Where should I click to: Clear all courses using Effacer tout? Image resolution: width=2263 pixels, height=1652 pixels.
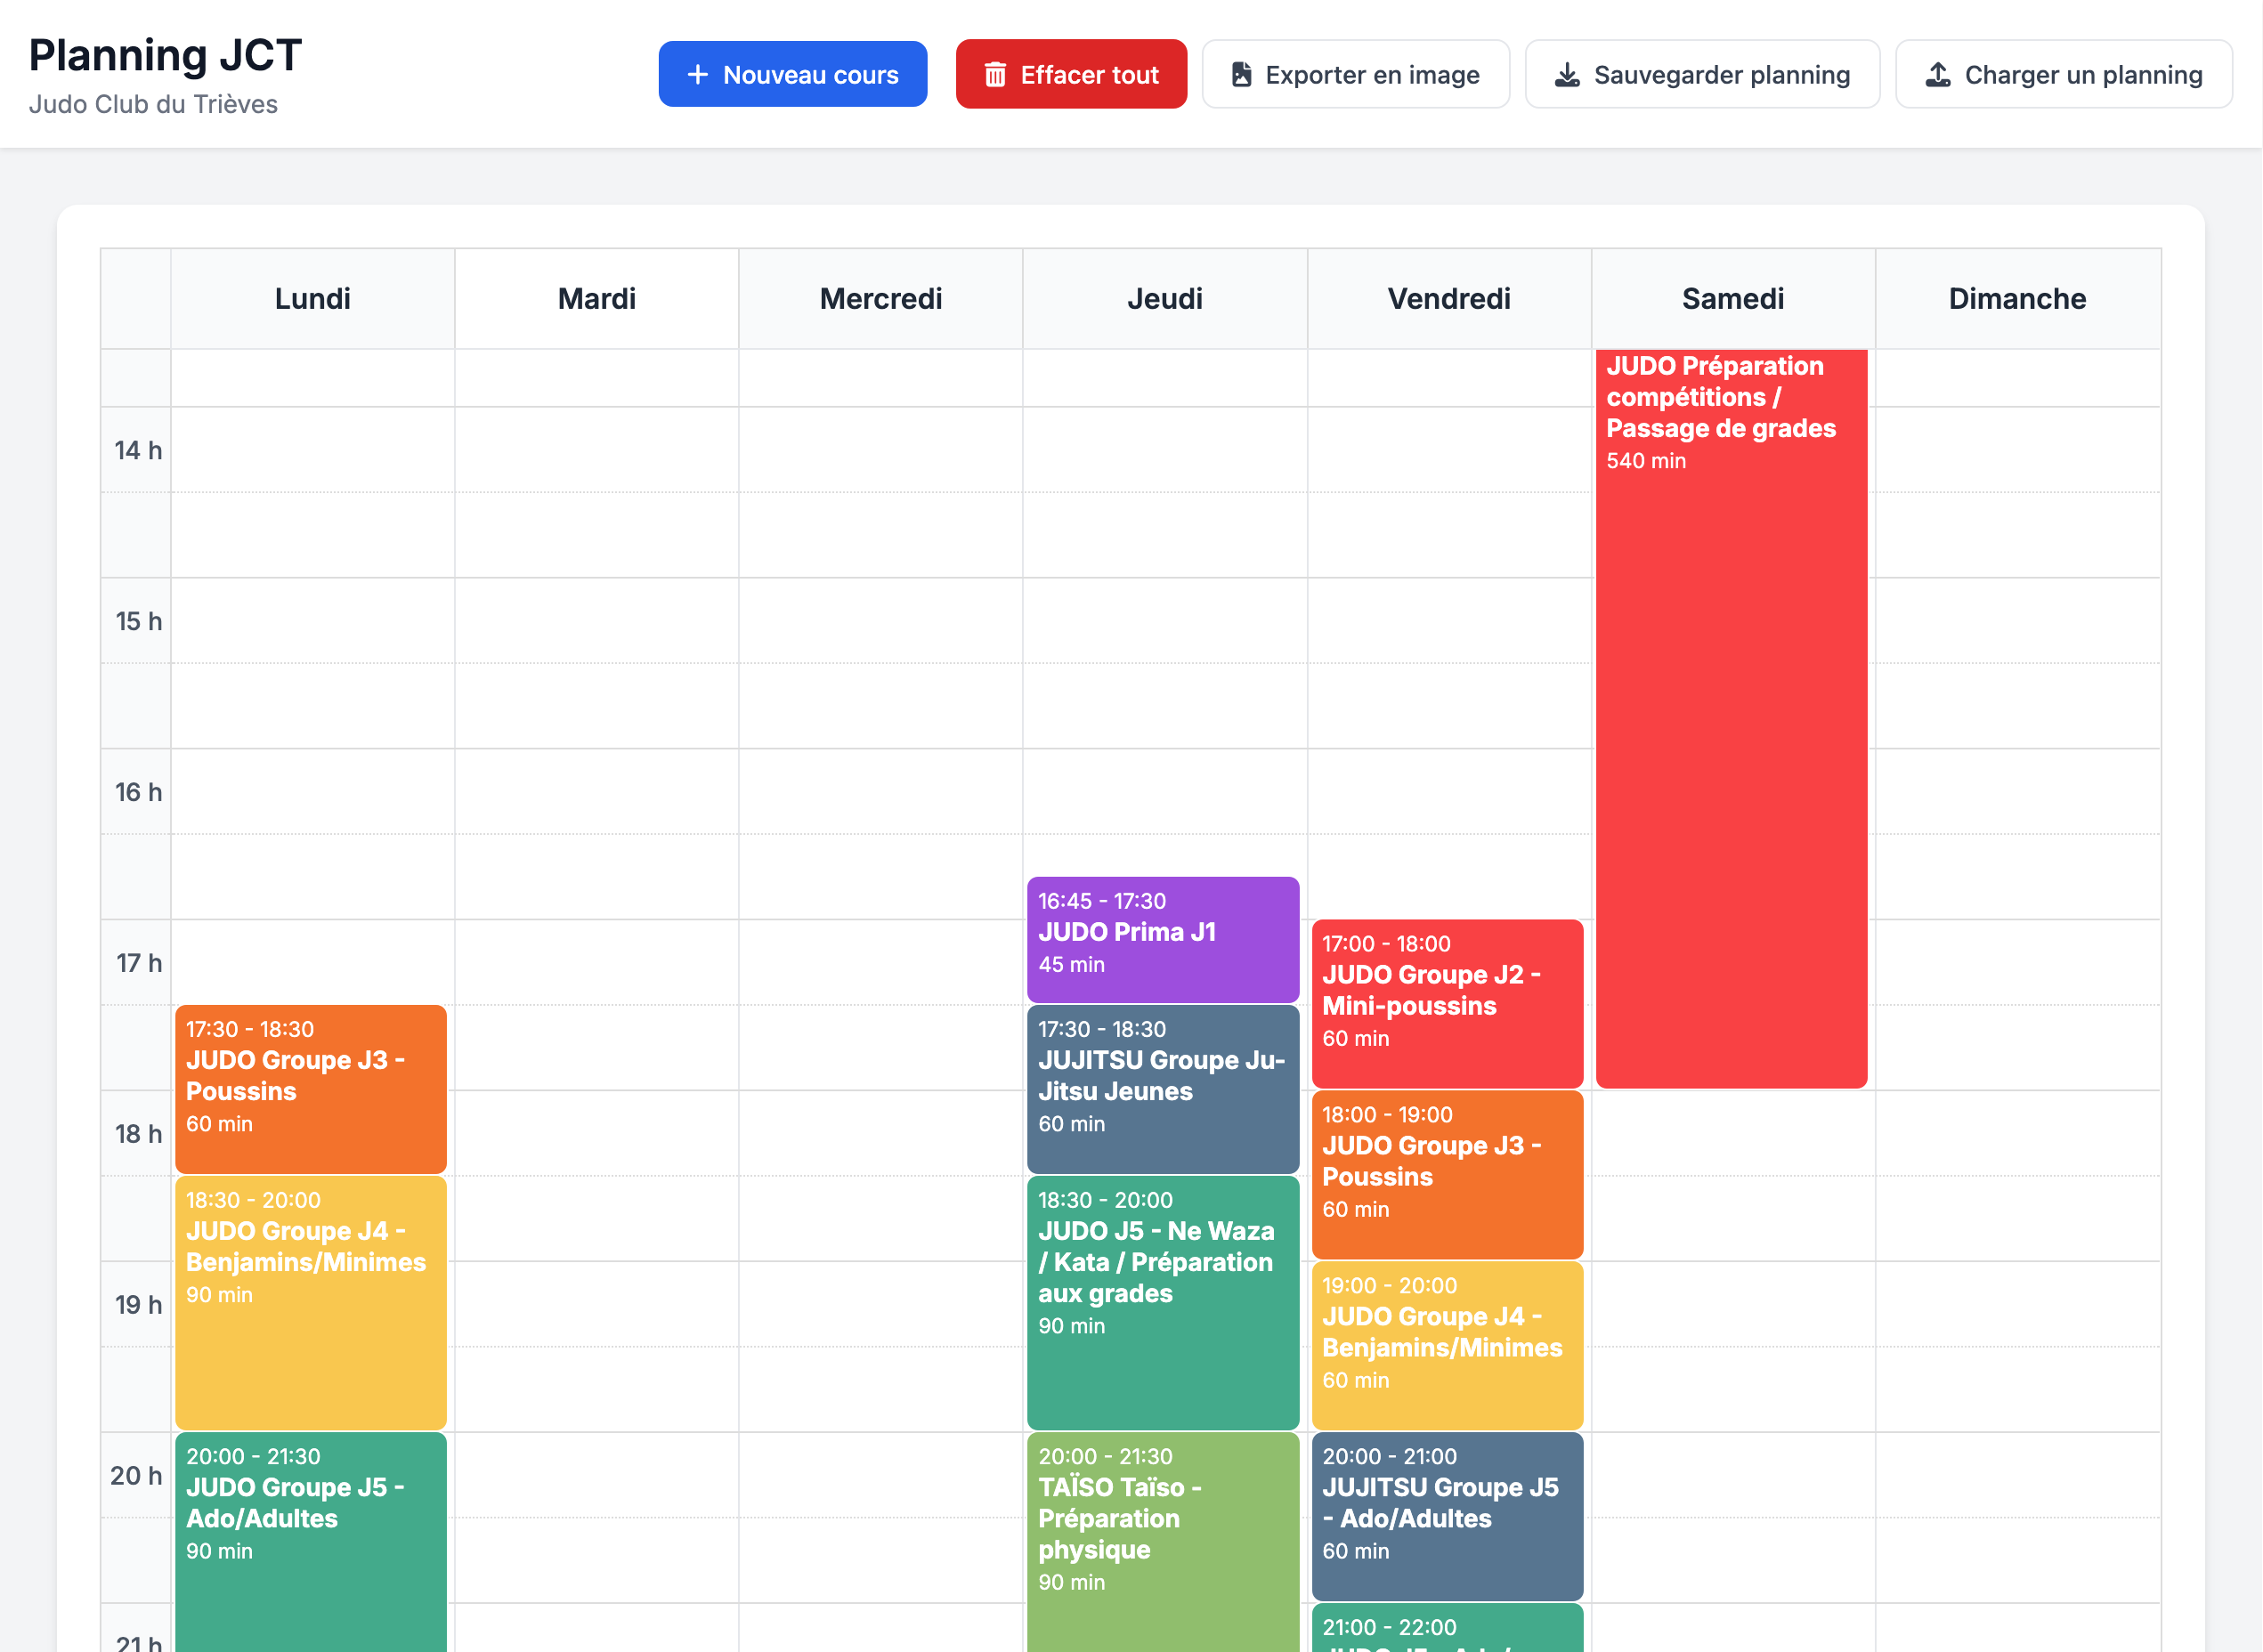[x=1071, y=73]
